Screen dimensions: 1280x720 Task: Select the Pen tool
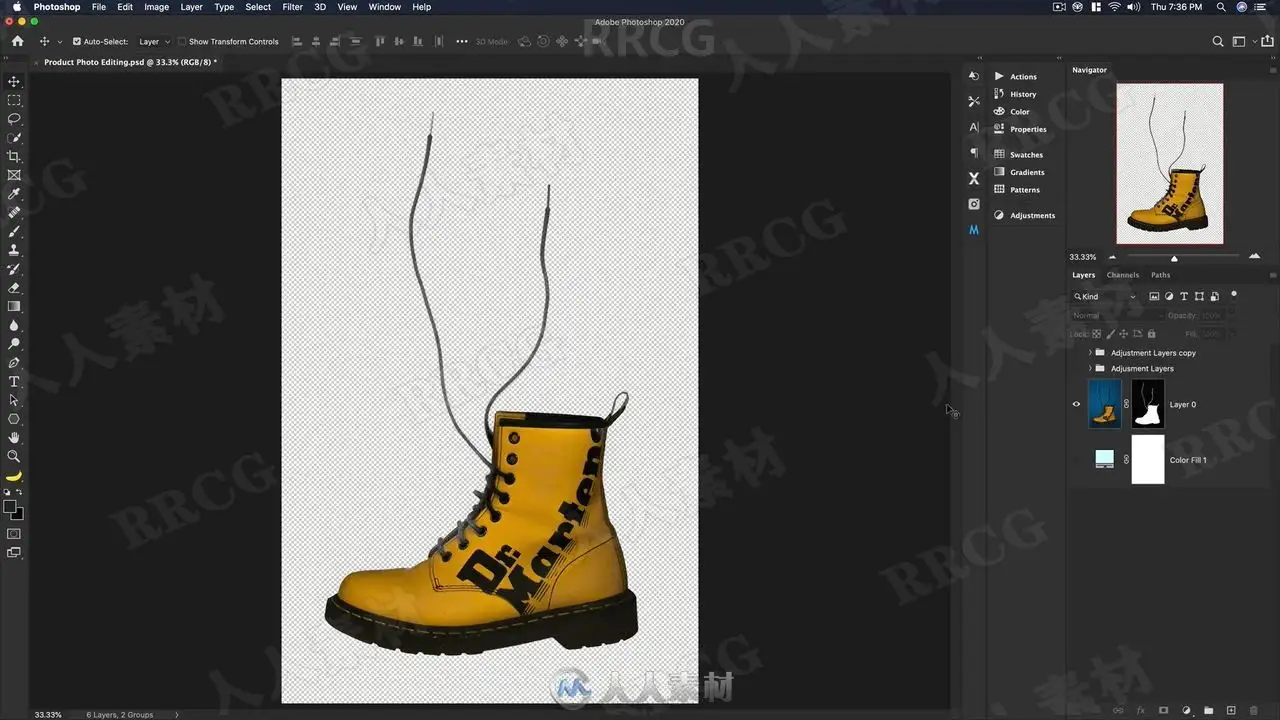(x=14, y=363)
